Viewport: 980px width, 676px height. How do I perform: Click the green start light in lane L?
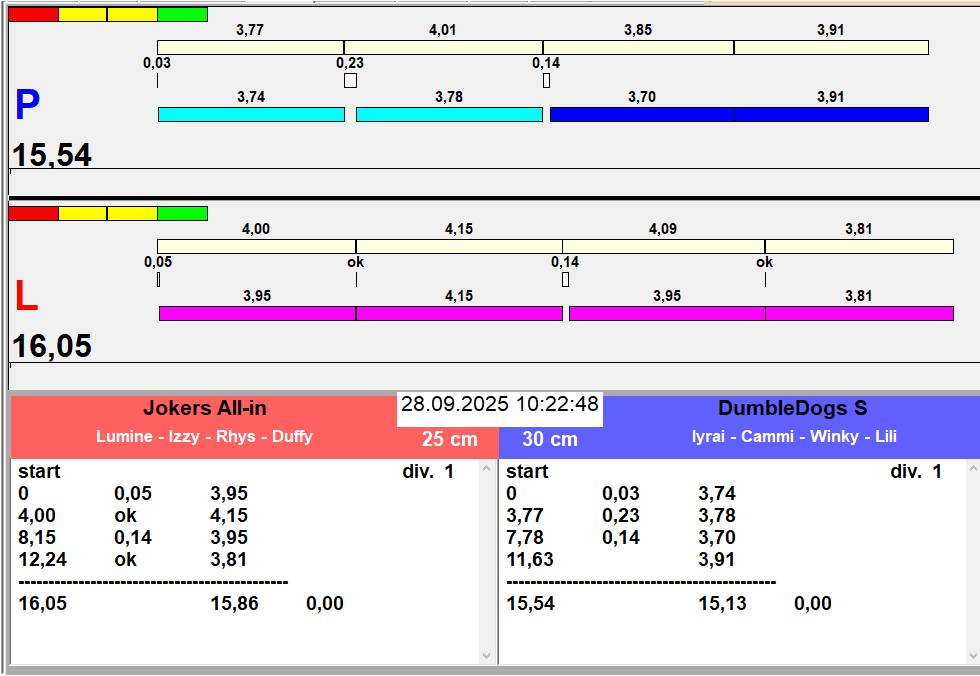[182, 214]
